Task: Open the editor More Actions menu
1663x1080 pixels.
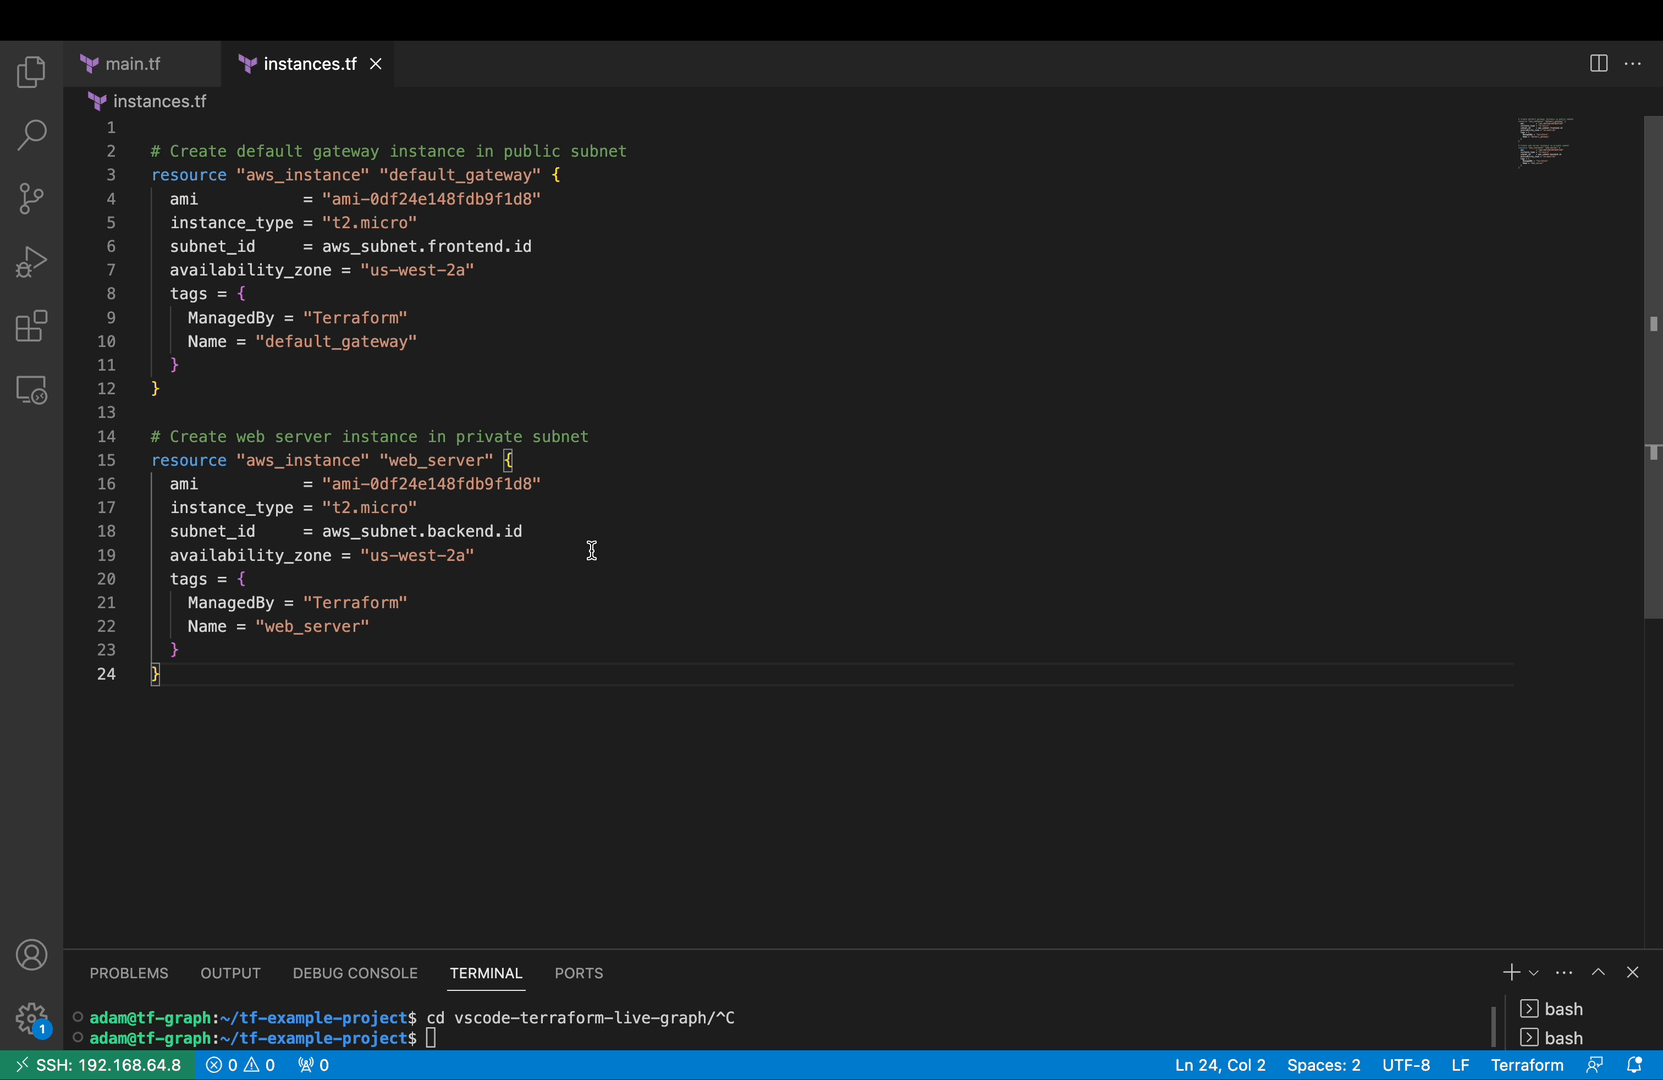Action: [1633, 63]
